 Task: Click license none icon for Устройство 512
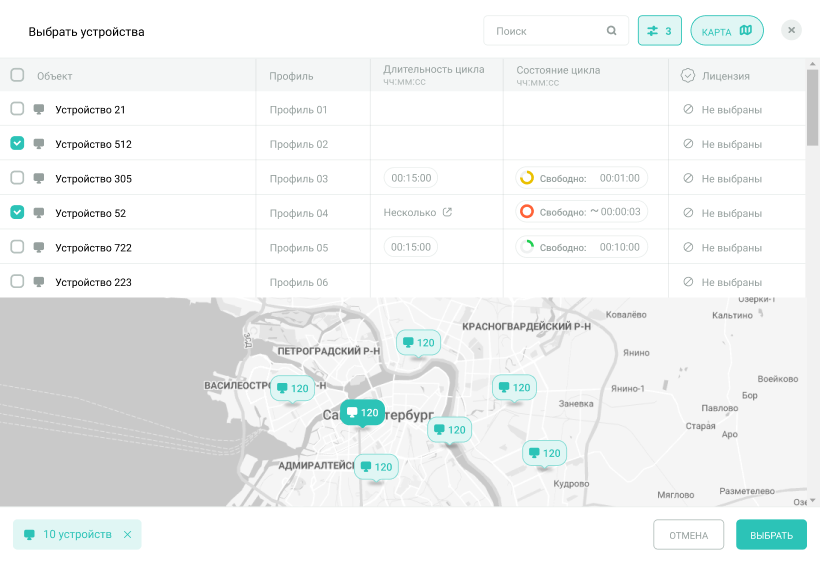688,144
